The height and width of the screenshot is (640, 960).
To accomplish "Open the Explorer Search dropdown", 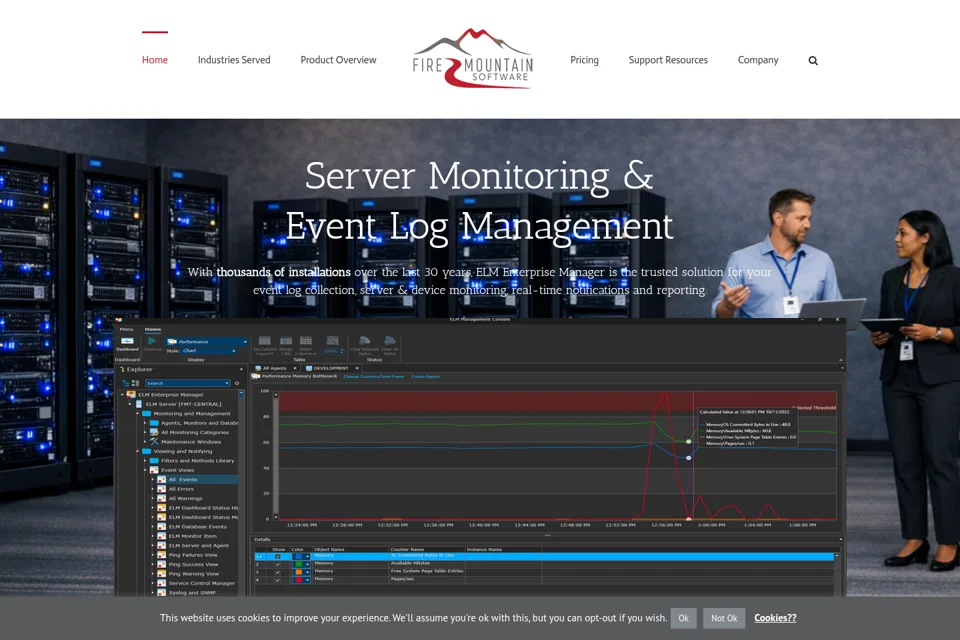I will tap(227, 383).
